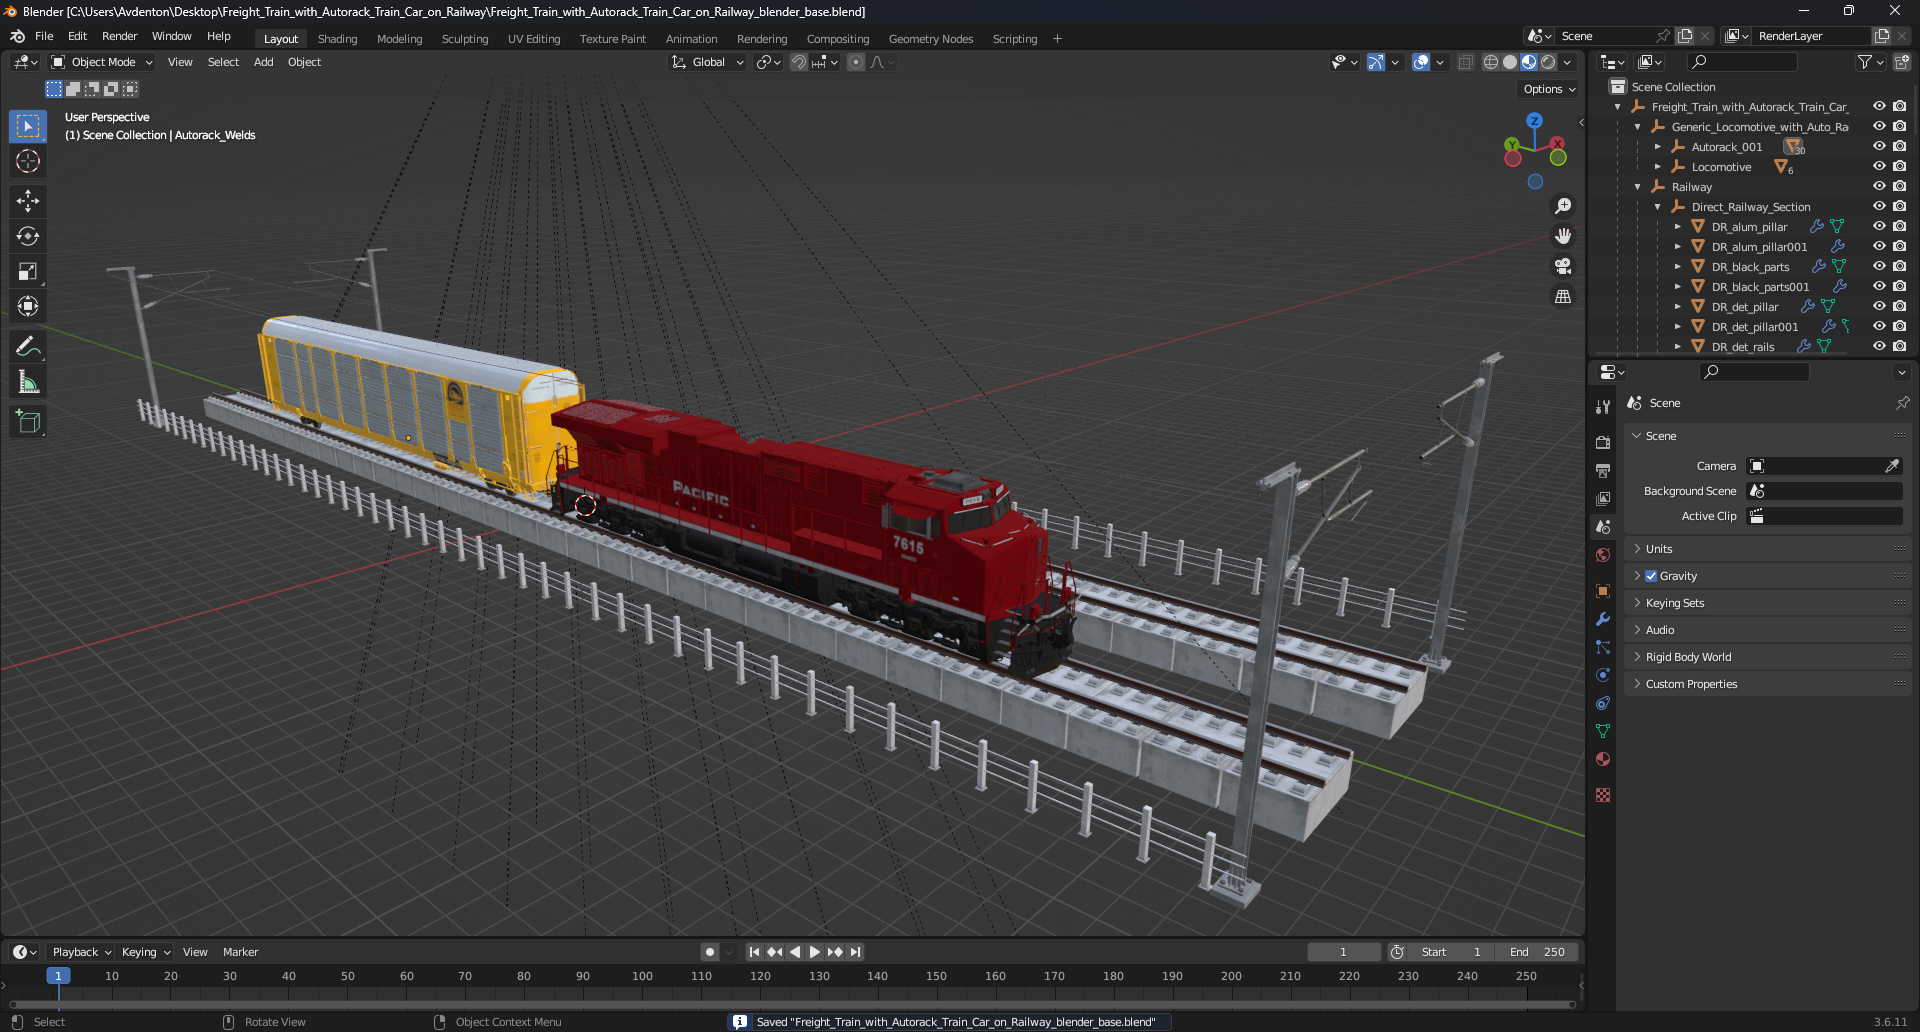Click the Z axis on navigation gizmo
Screen dimensions: 1920x1032
pos(1534,120)
